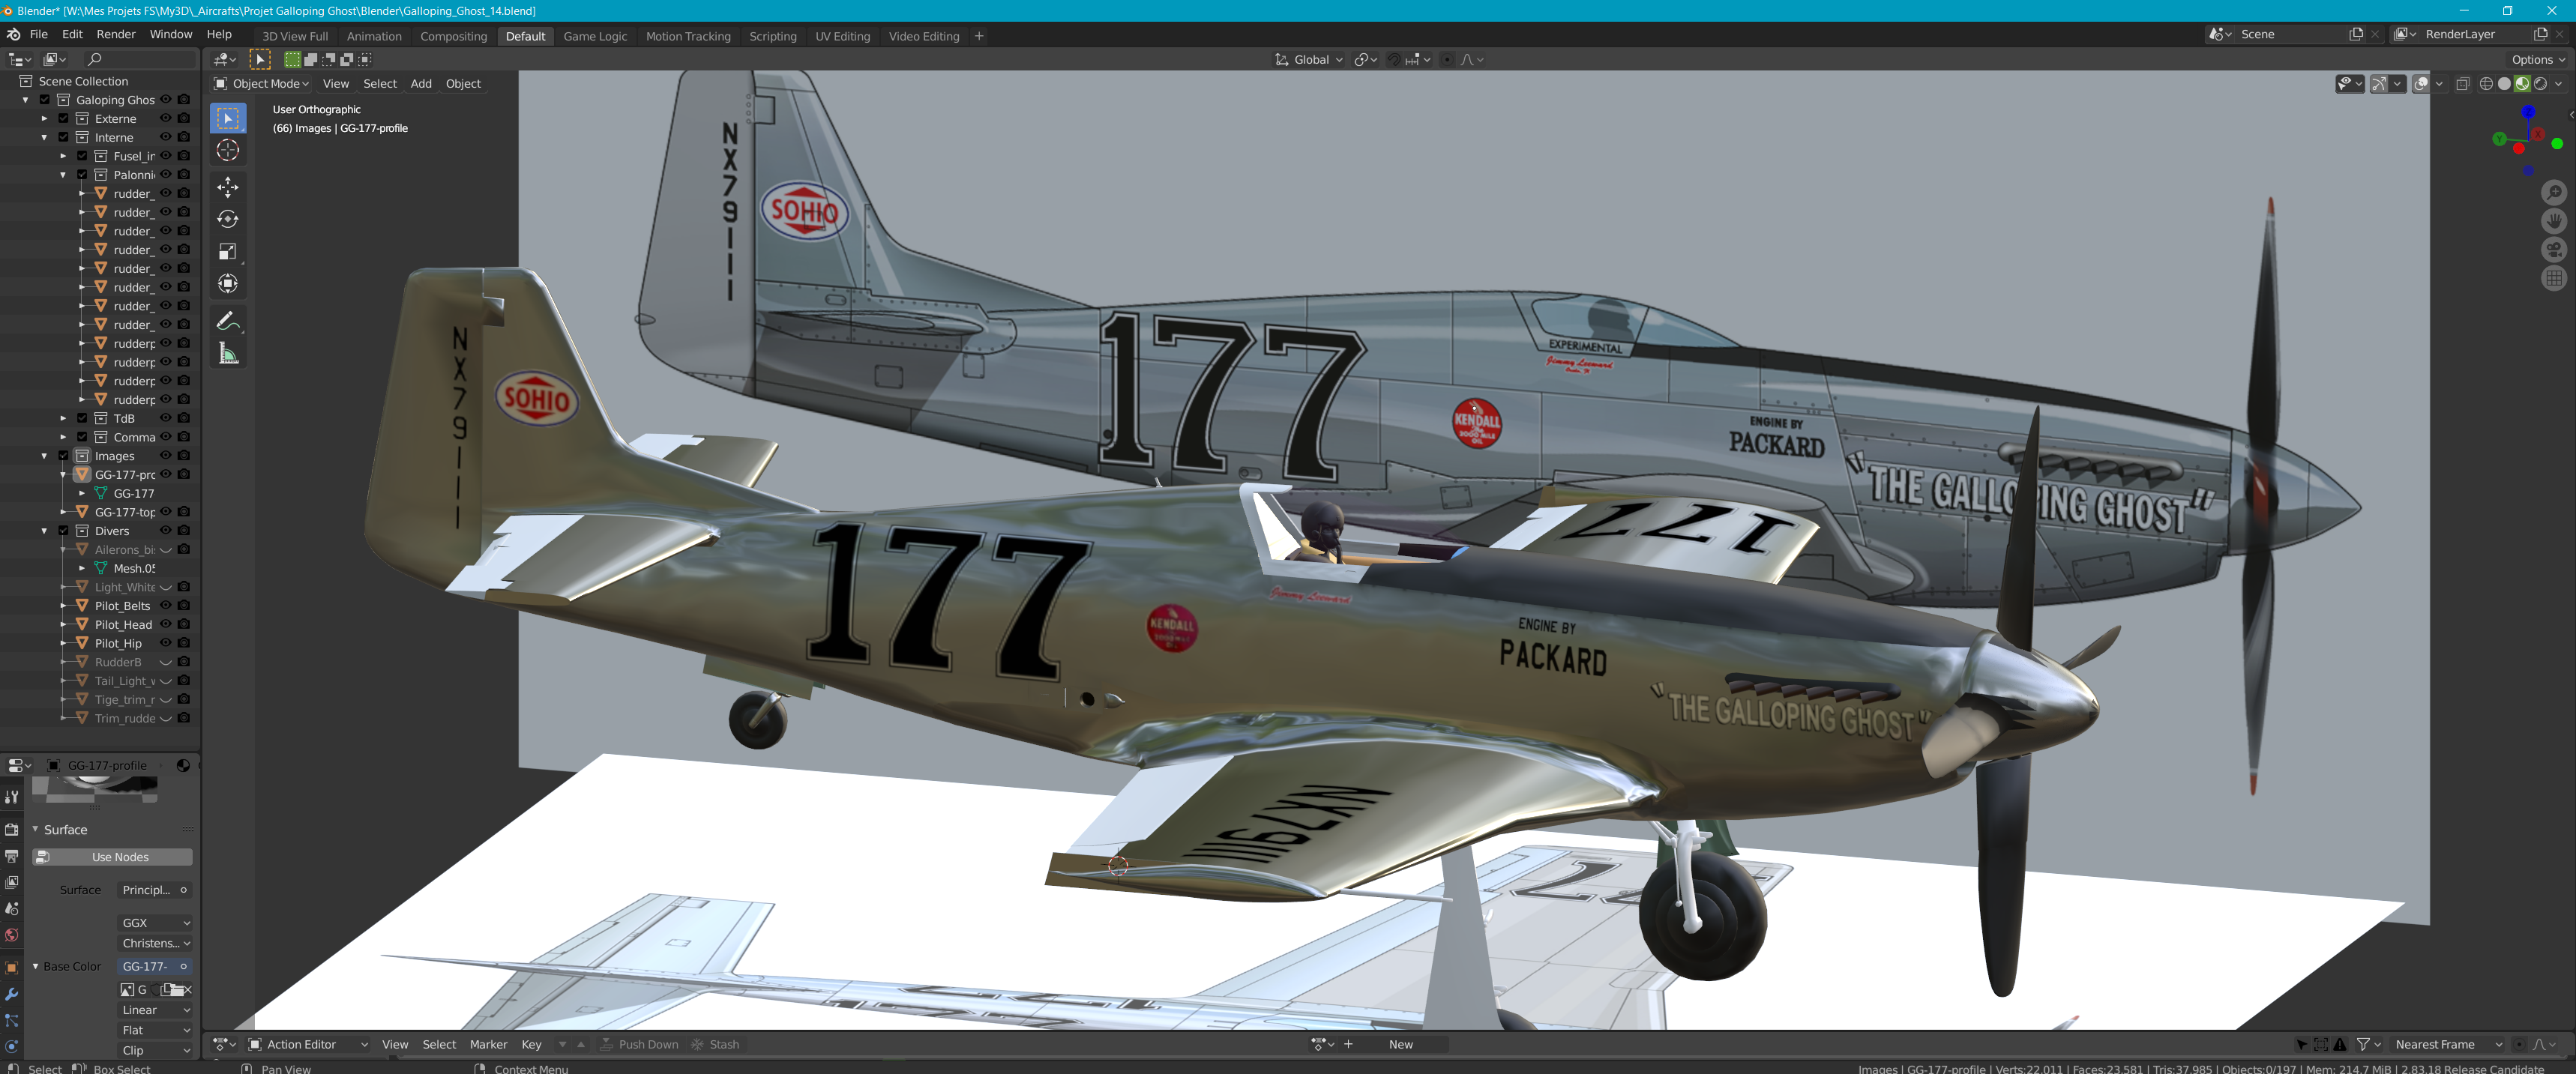Select the Scale tool
This screenshot has width=2576, height=1074.
pos(228,251)
